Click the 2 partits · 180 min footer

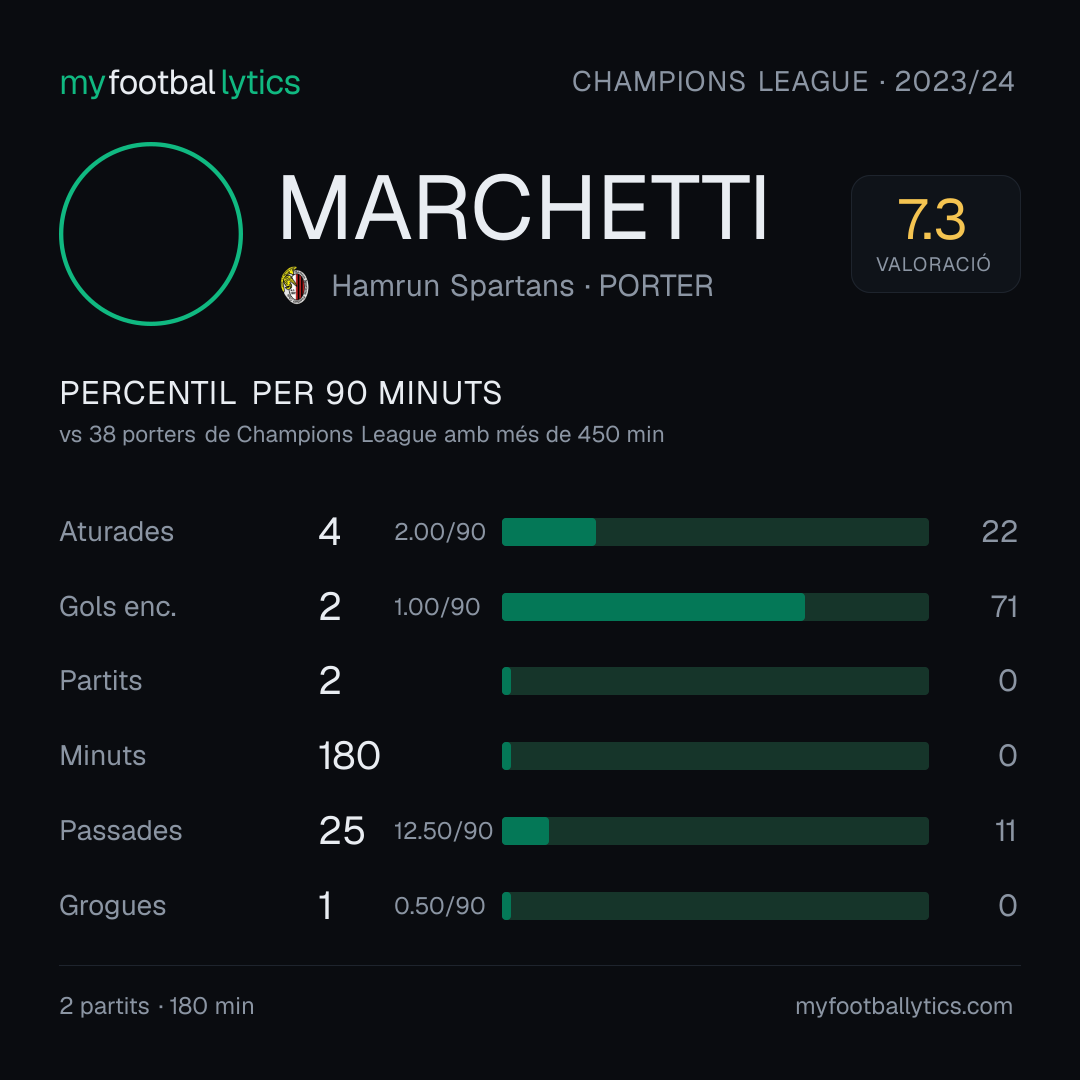(x=157, y=1006)
